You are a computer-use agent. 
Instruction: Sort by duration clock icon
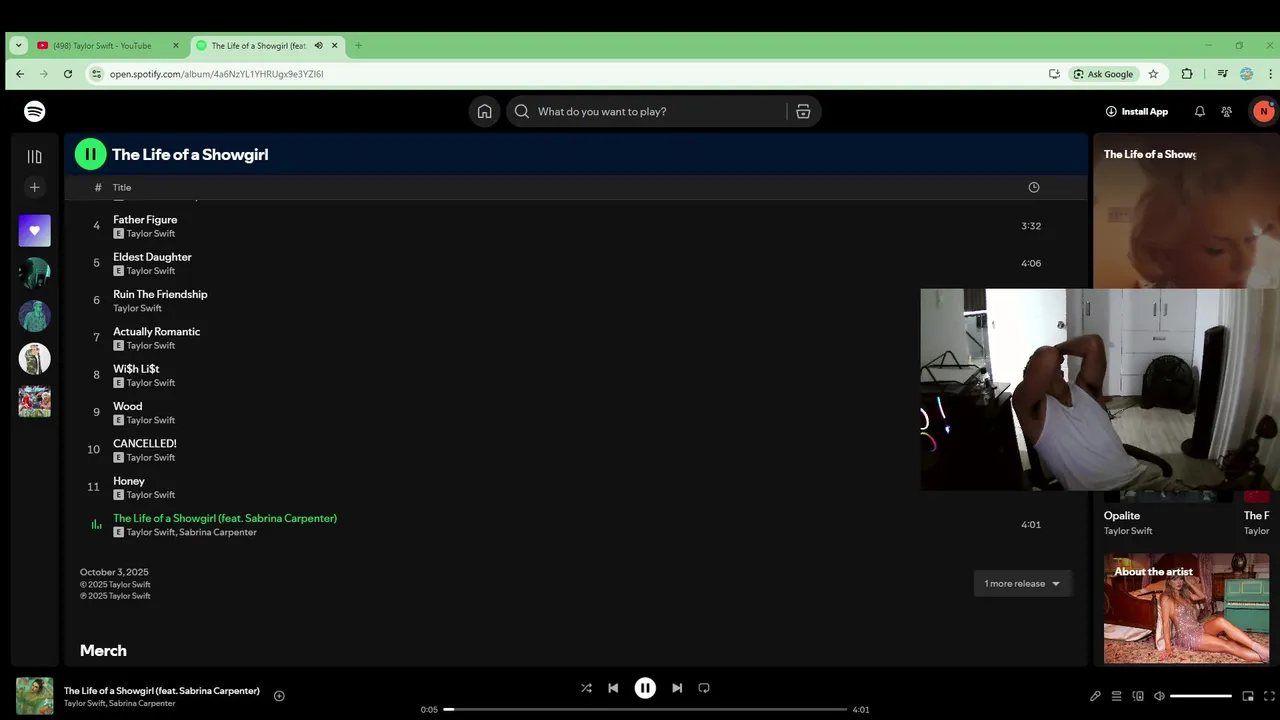tap(1034, 187)
